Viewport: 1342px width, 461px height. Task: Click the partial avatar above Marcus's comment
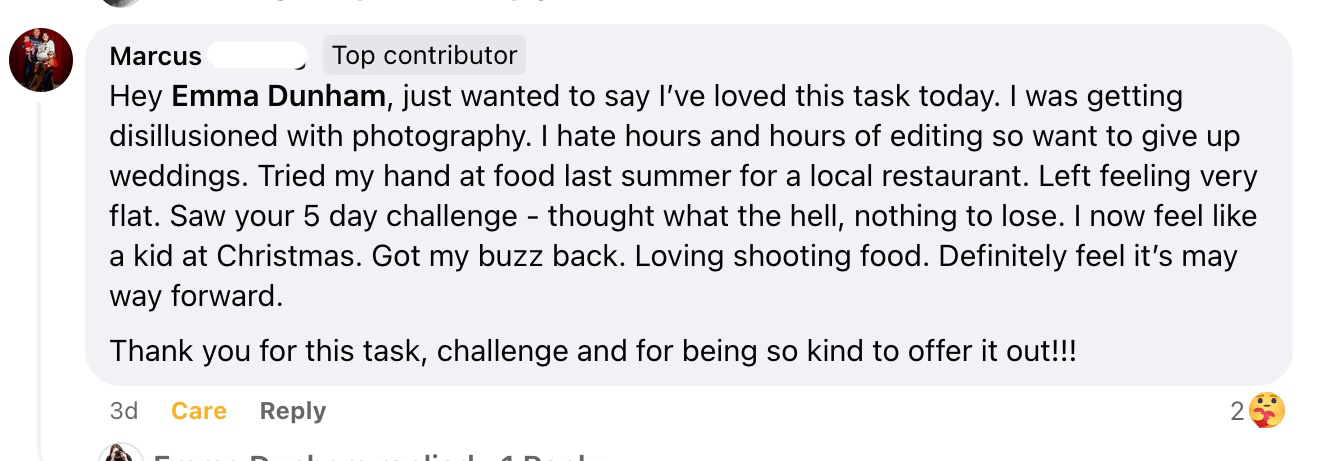pyautogui.click(x=121, y=3)
